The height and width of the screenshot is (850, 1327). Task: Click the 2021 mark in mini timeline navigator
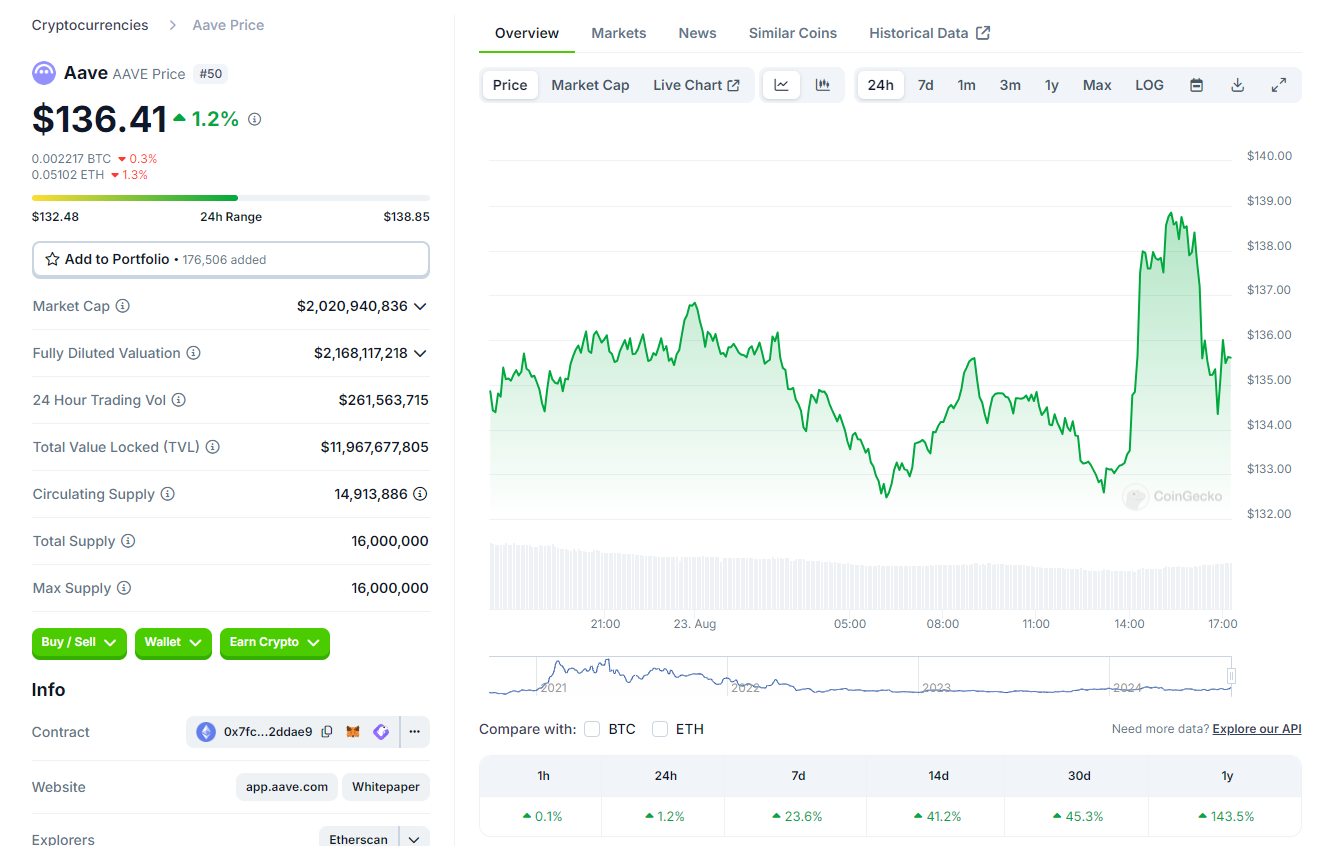[553, 688]
